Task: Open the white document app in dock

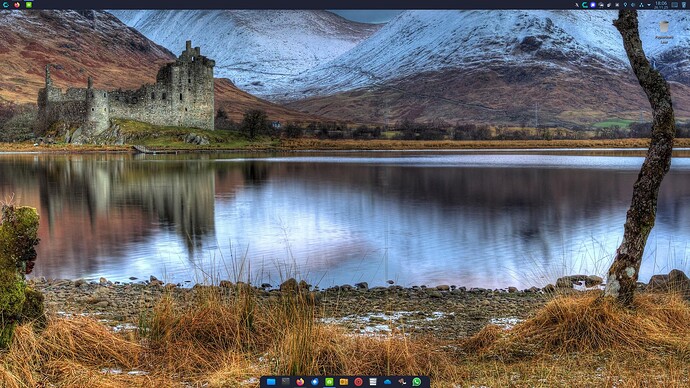Action: [373, 382]
